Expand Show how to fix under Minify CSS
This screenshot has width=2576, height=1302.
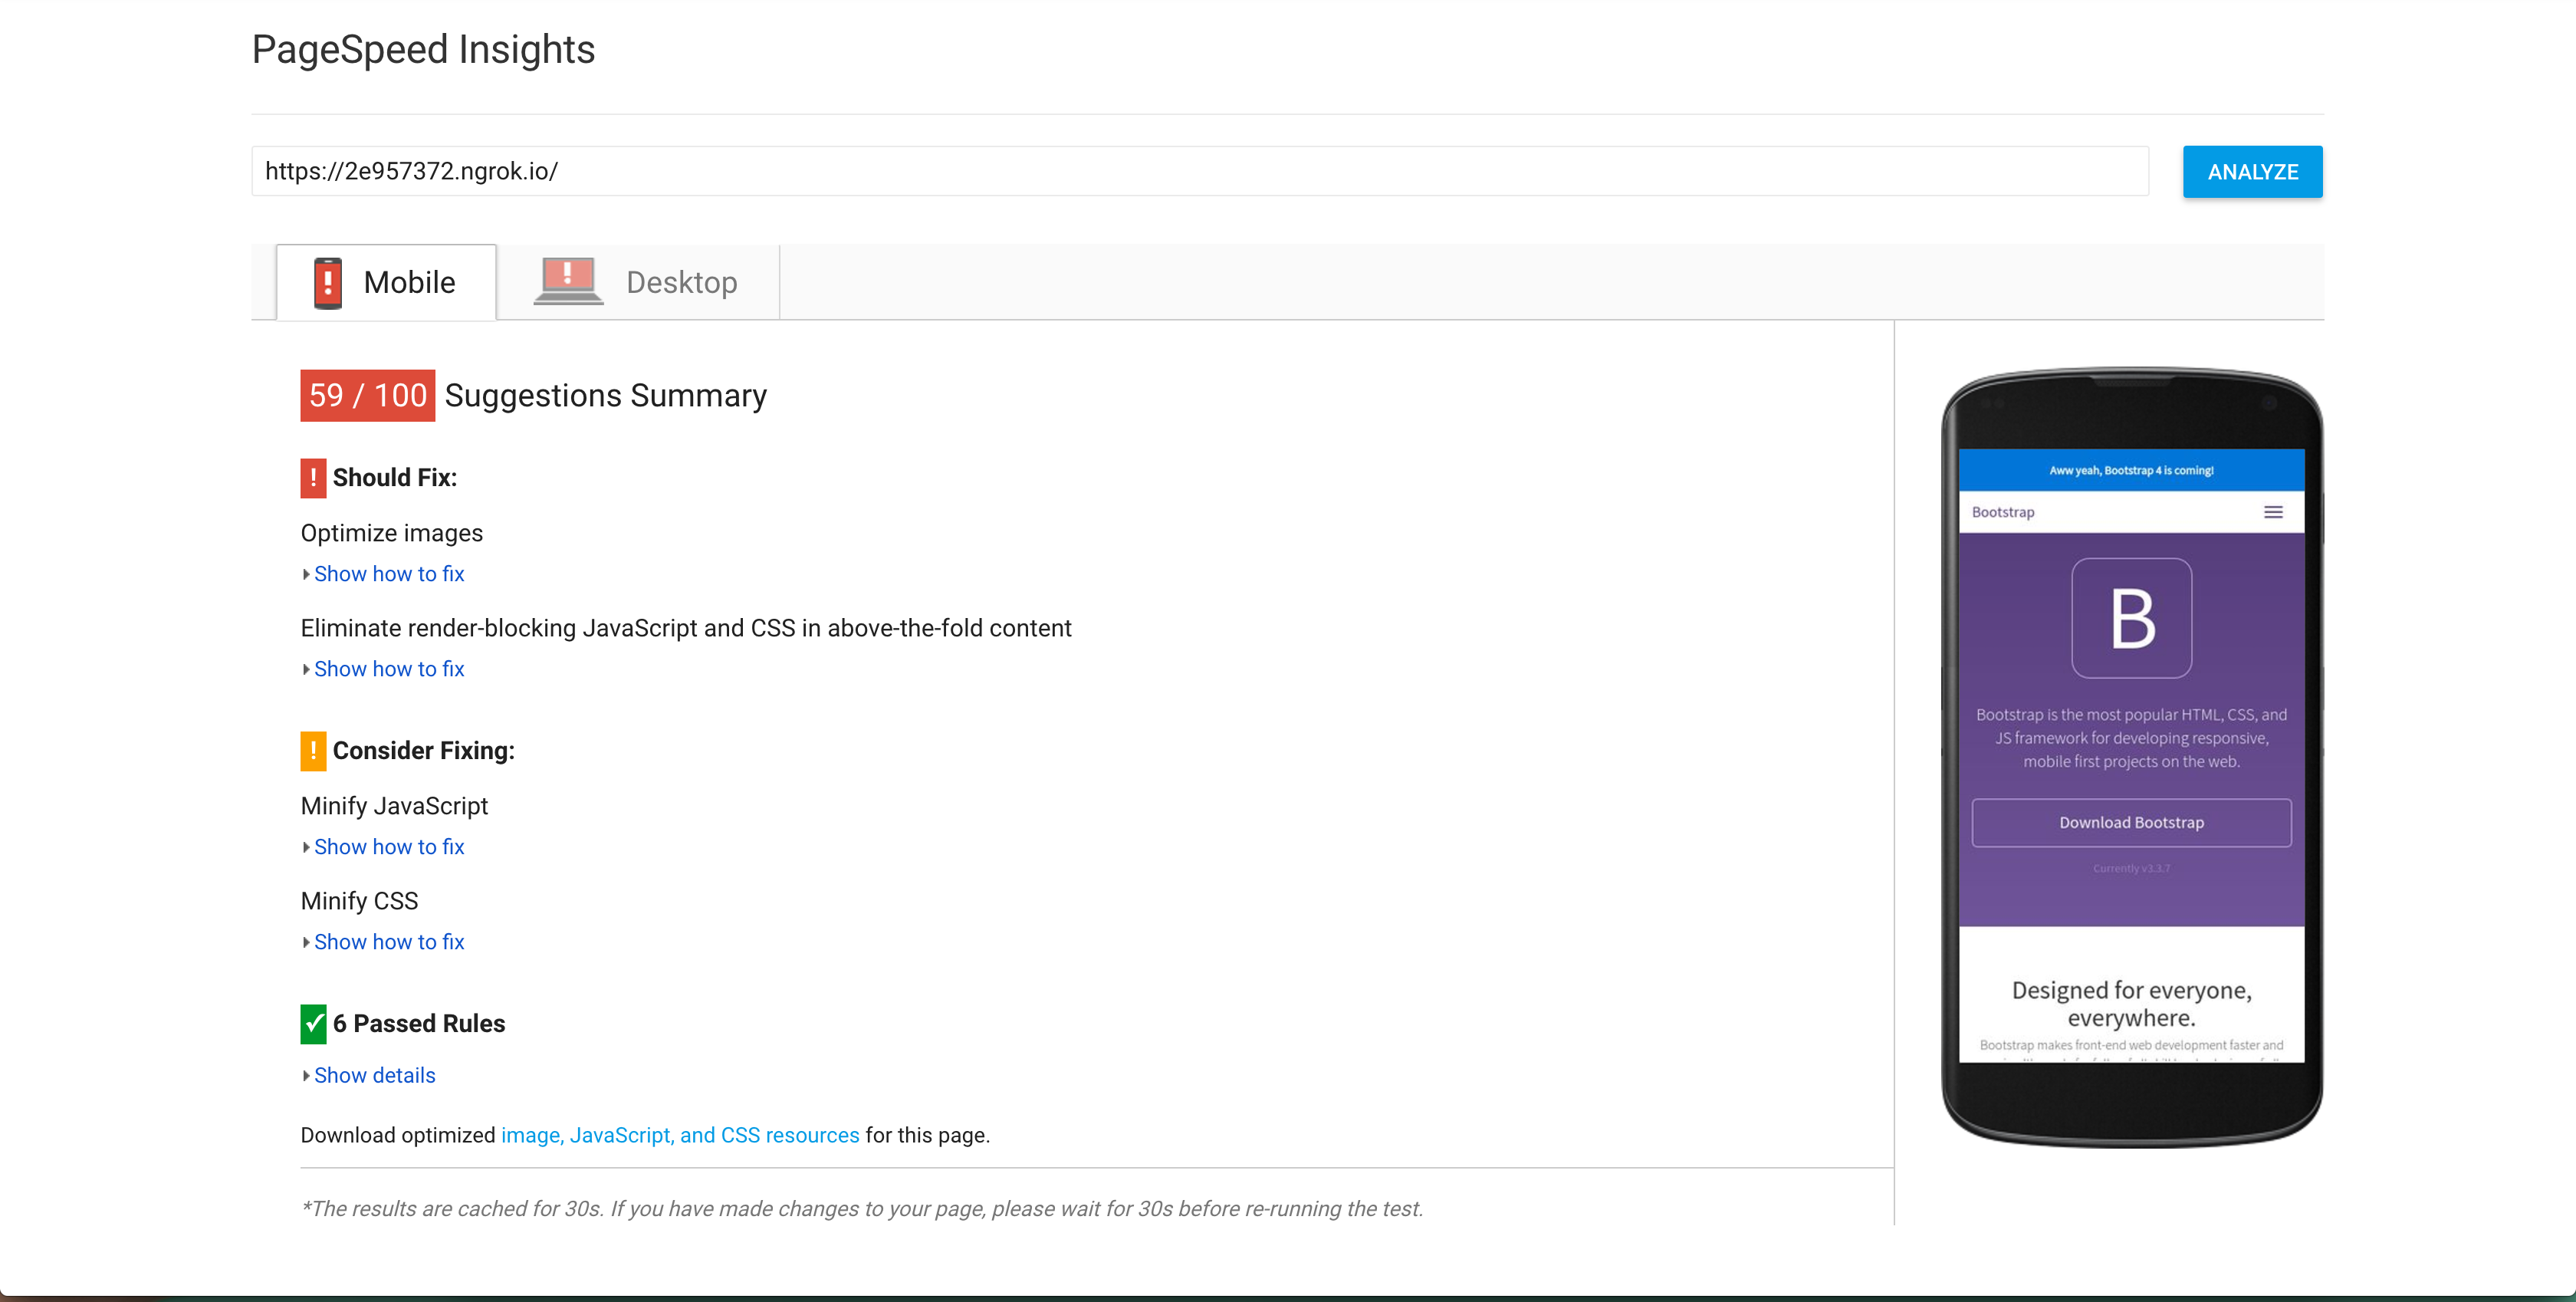pyautogui.click(x=388, y=942)
